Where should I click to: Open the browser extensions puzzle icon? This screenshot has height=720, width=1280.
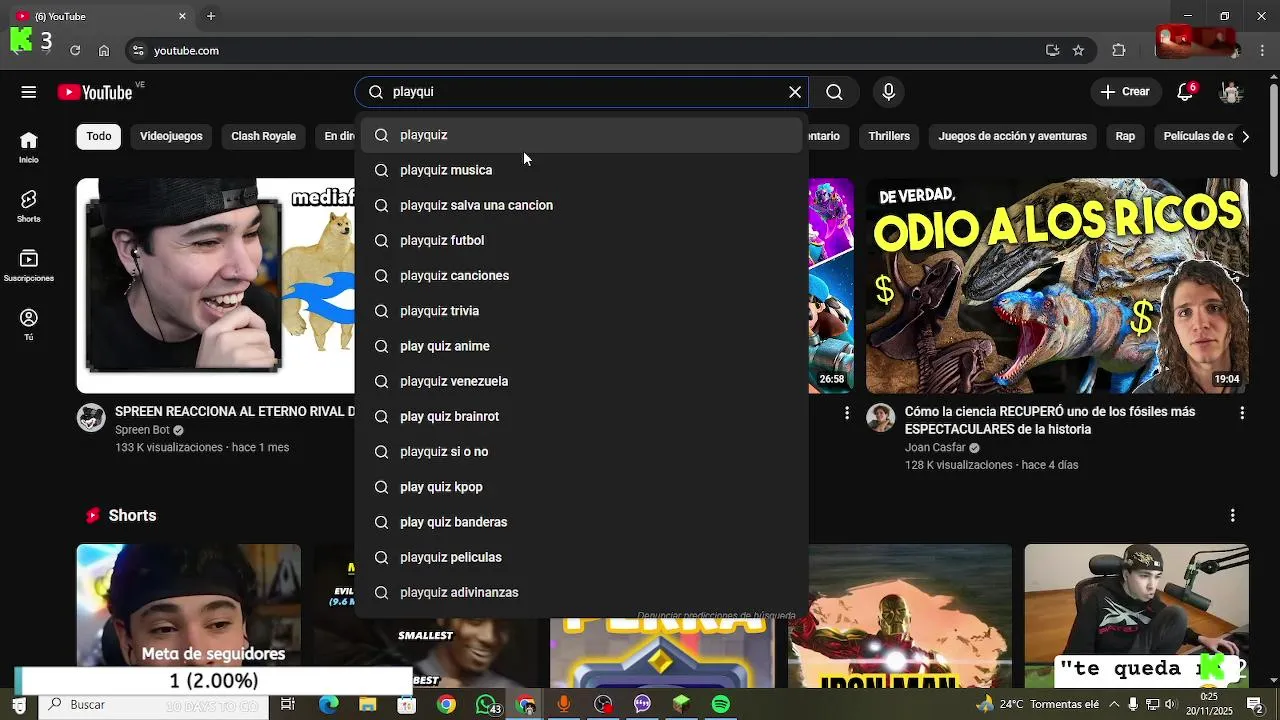pos(1119,51)
